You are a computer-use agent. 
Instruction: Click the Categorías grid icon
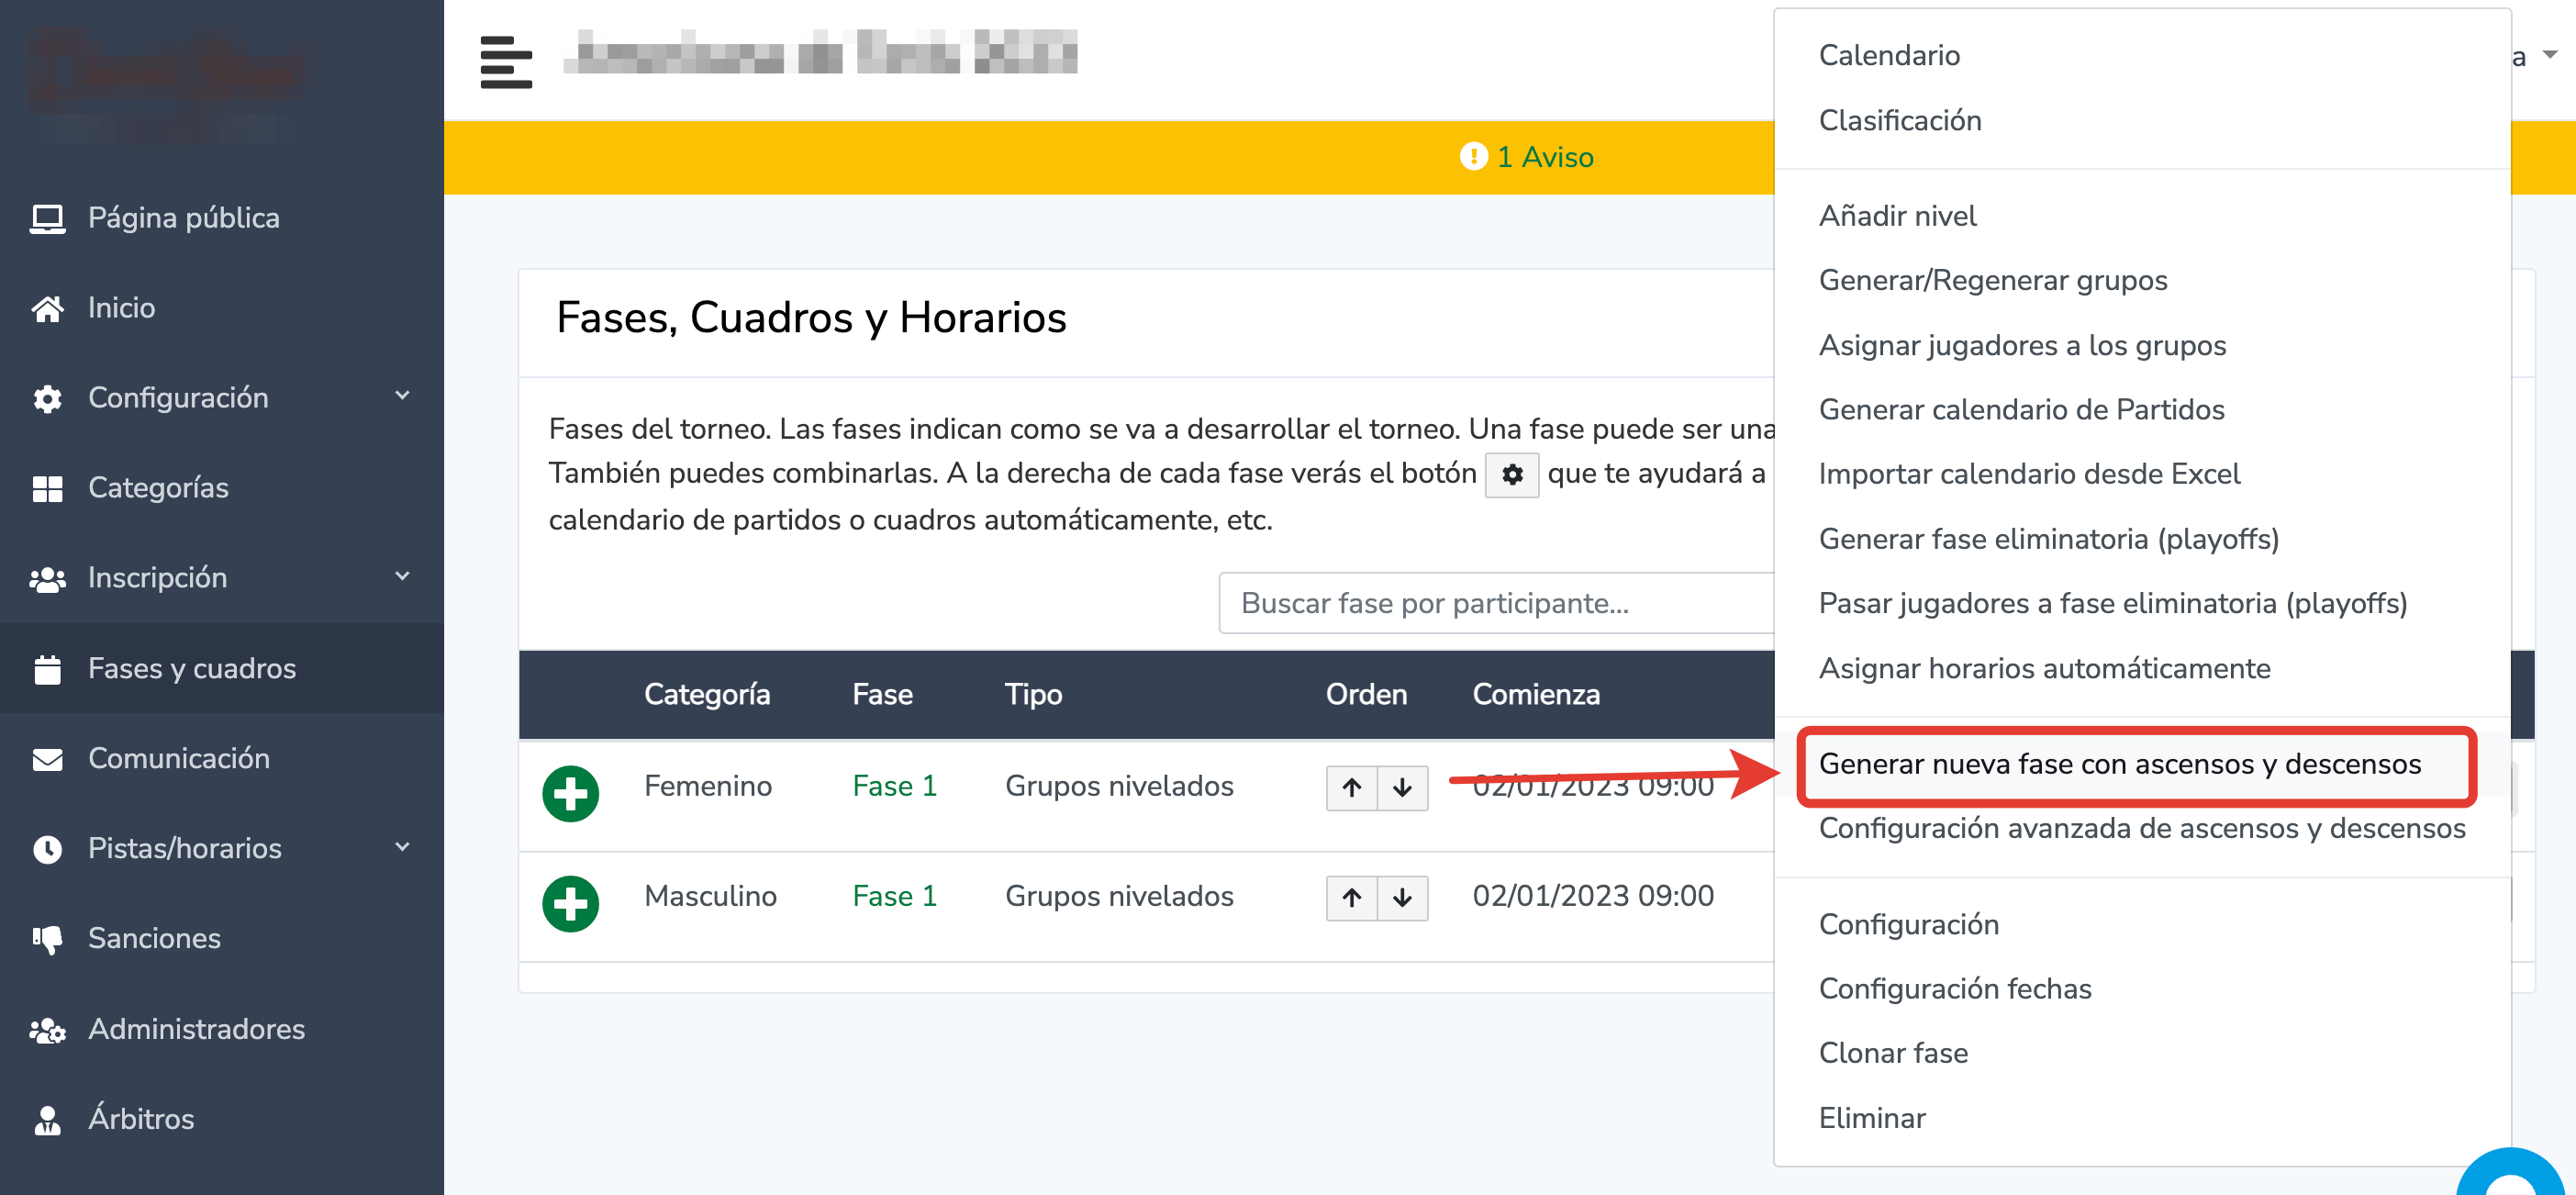tap(47, 488)
